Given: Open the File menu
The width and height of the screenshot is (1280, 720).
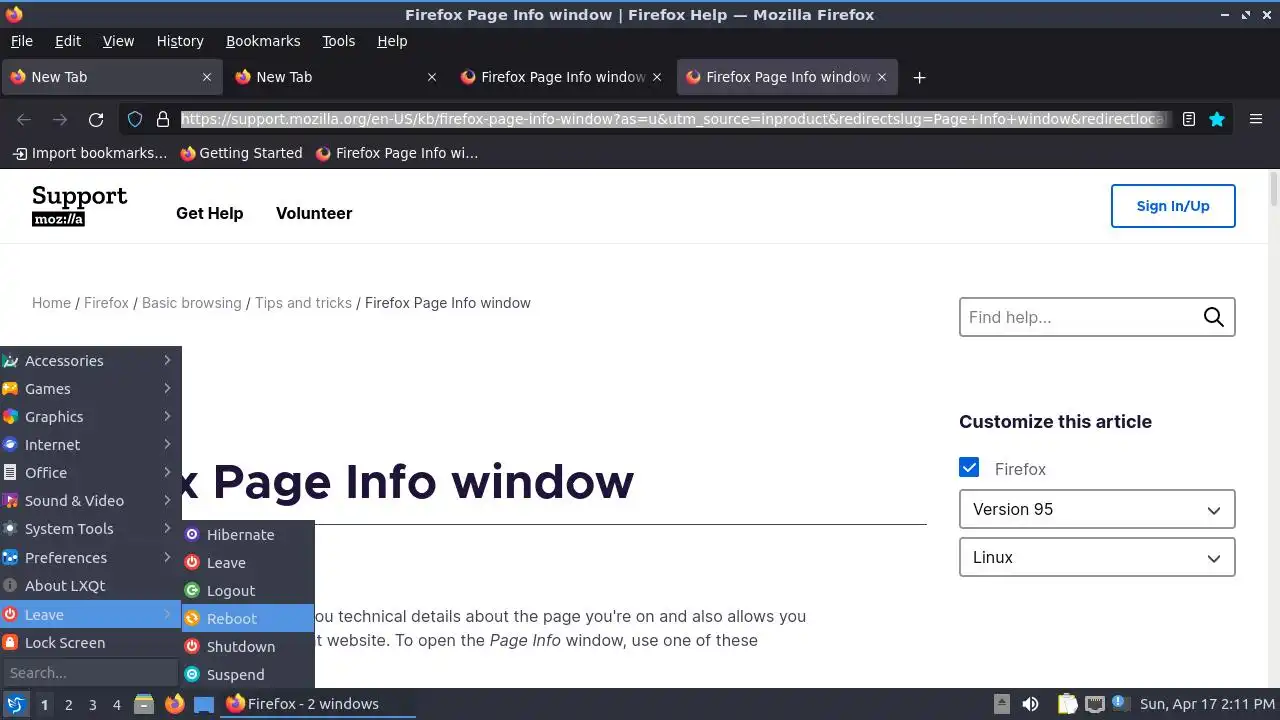Looking at the screenshot, I should 21,41.
